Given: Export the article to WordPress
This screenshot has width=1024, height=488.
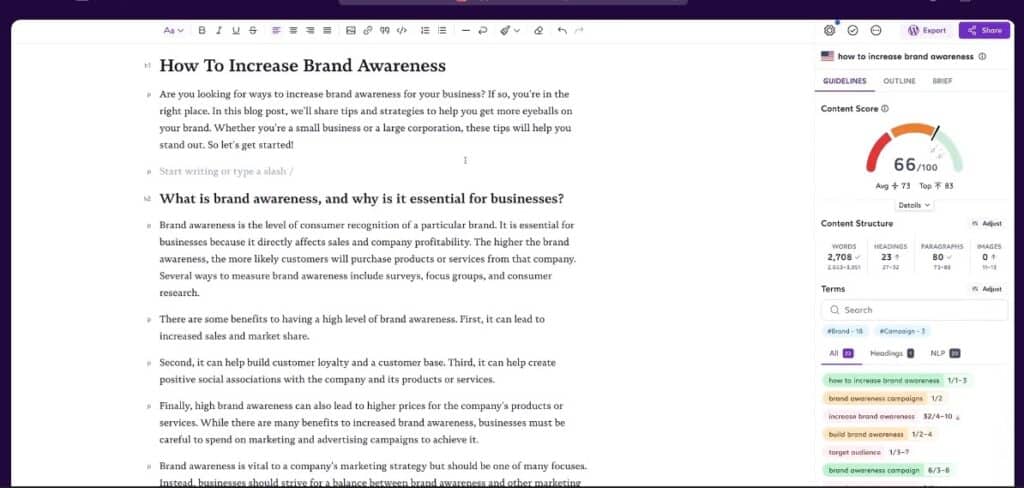Looking at the screenshot, I should pos(927,30).
